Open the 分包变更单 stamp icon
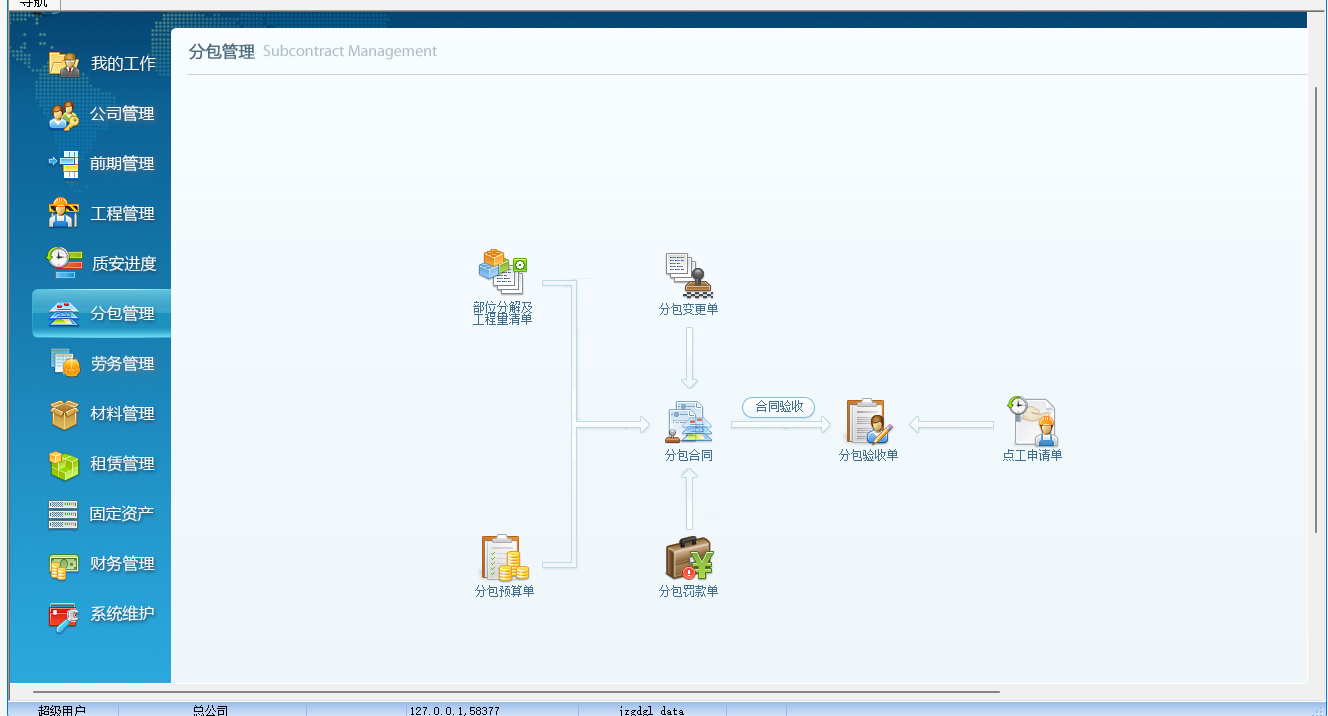 click(688, 275)
